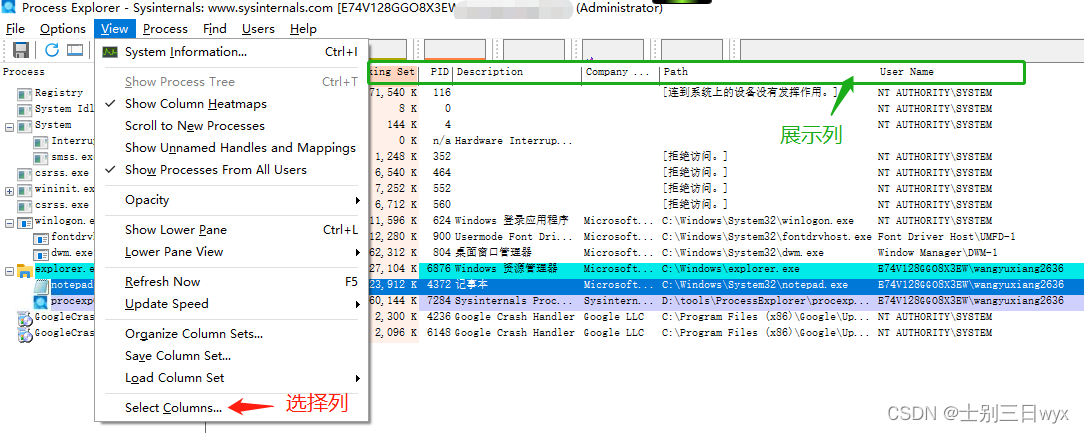Click the Hardware Interrup... description cell
The height and width of the screenshot is (433, 1084).
[514, 141]
